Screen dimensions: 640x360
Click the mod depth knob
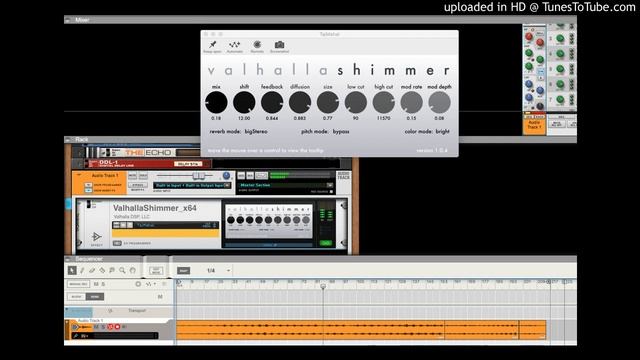[x=439, y=102]
